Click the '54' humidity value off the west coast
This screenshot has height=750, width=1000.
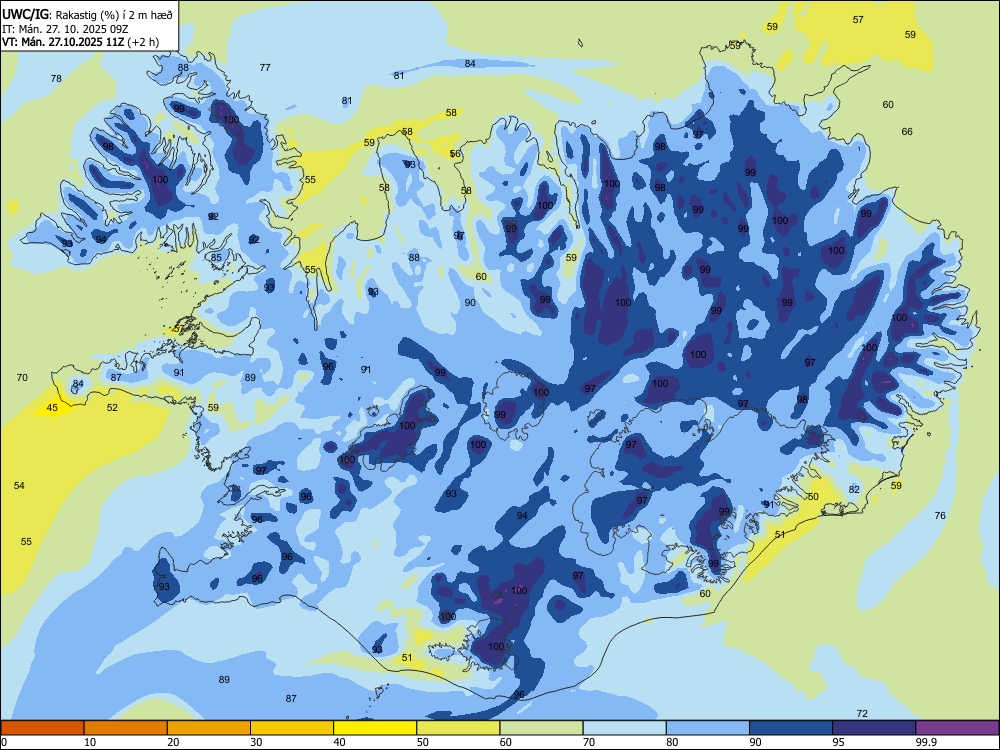tap(19, 485)
